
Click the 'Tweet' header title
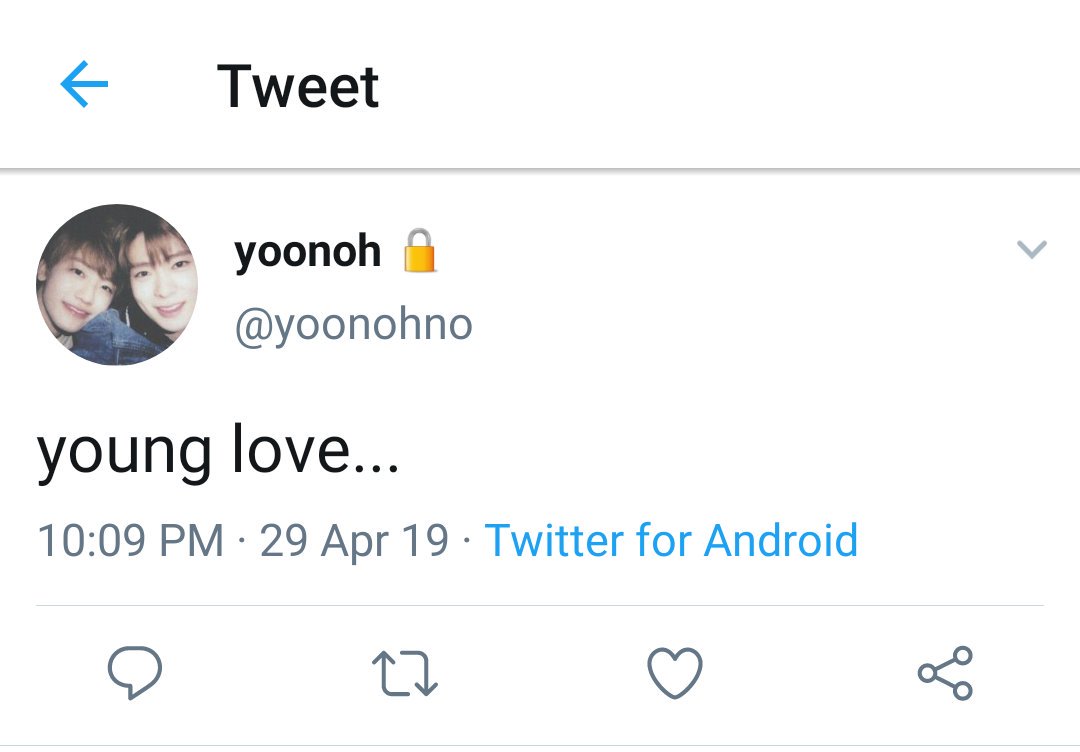(x=298, y=87)
